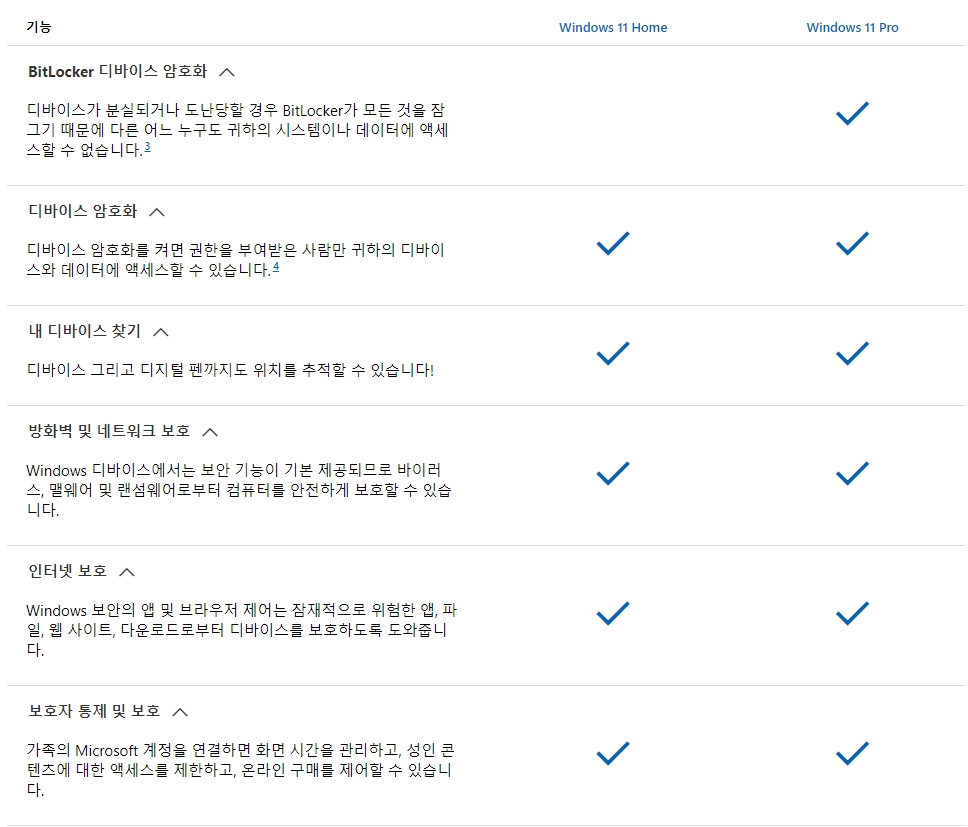Image resolution: width=968 pixels, height=827 pixels.
Task: Open the Windows 11 Pro column link
Action: coord(853,27)
